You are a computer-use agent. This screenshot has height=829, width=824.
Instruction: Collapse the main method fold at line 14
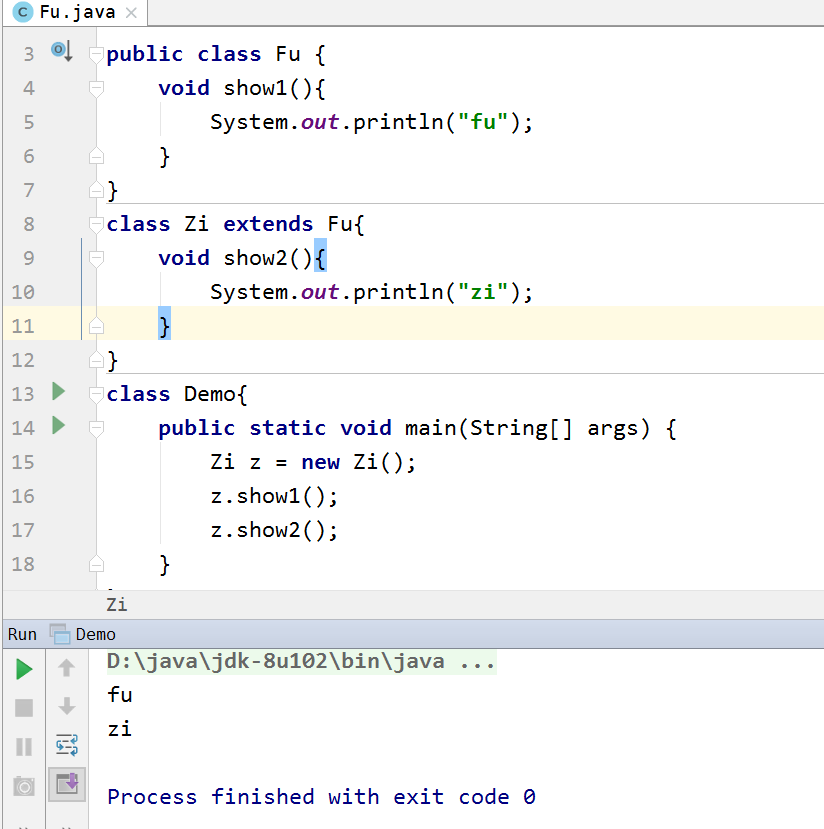pyautogui.click(x=96, y=428)
